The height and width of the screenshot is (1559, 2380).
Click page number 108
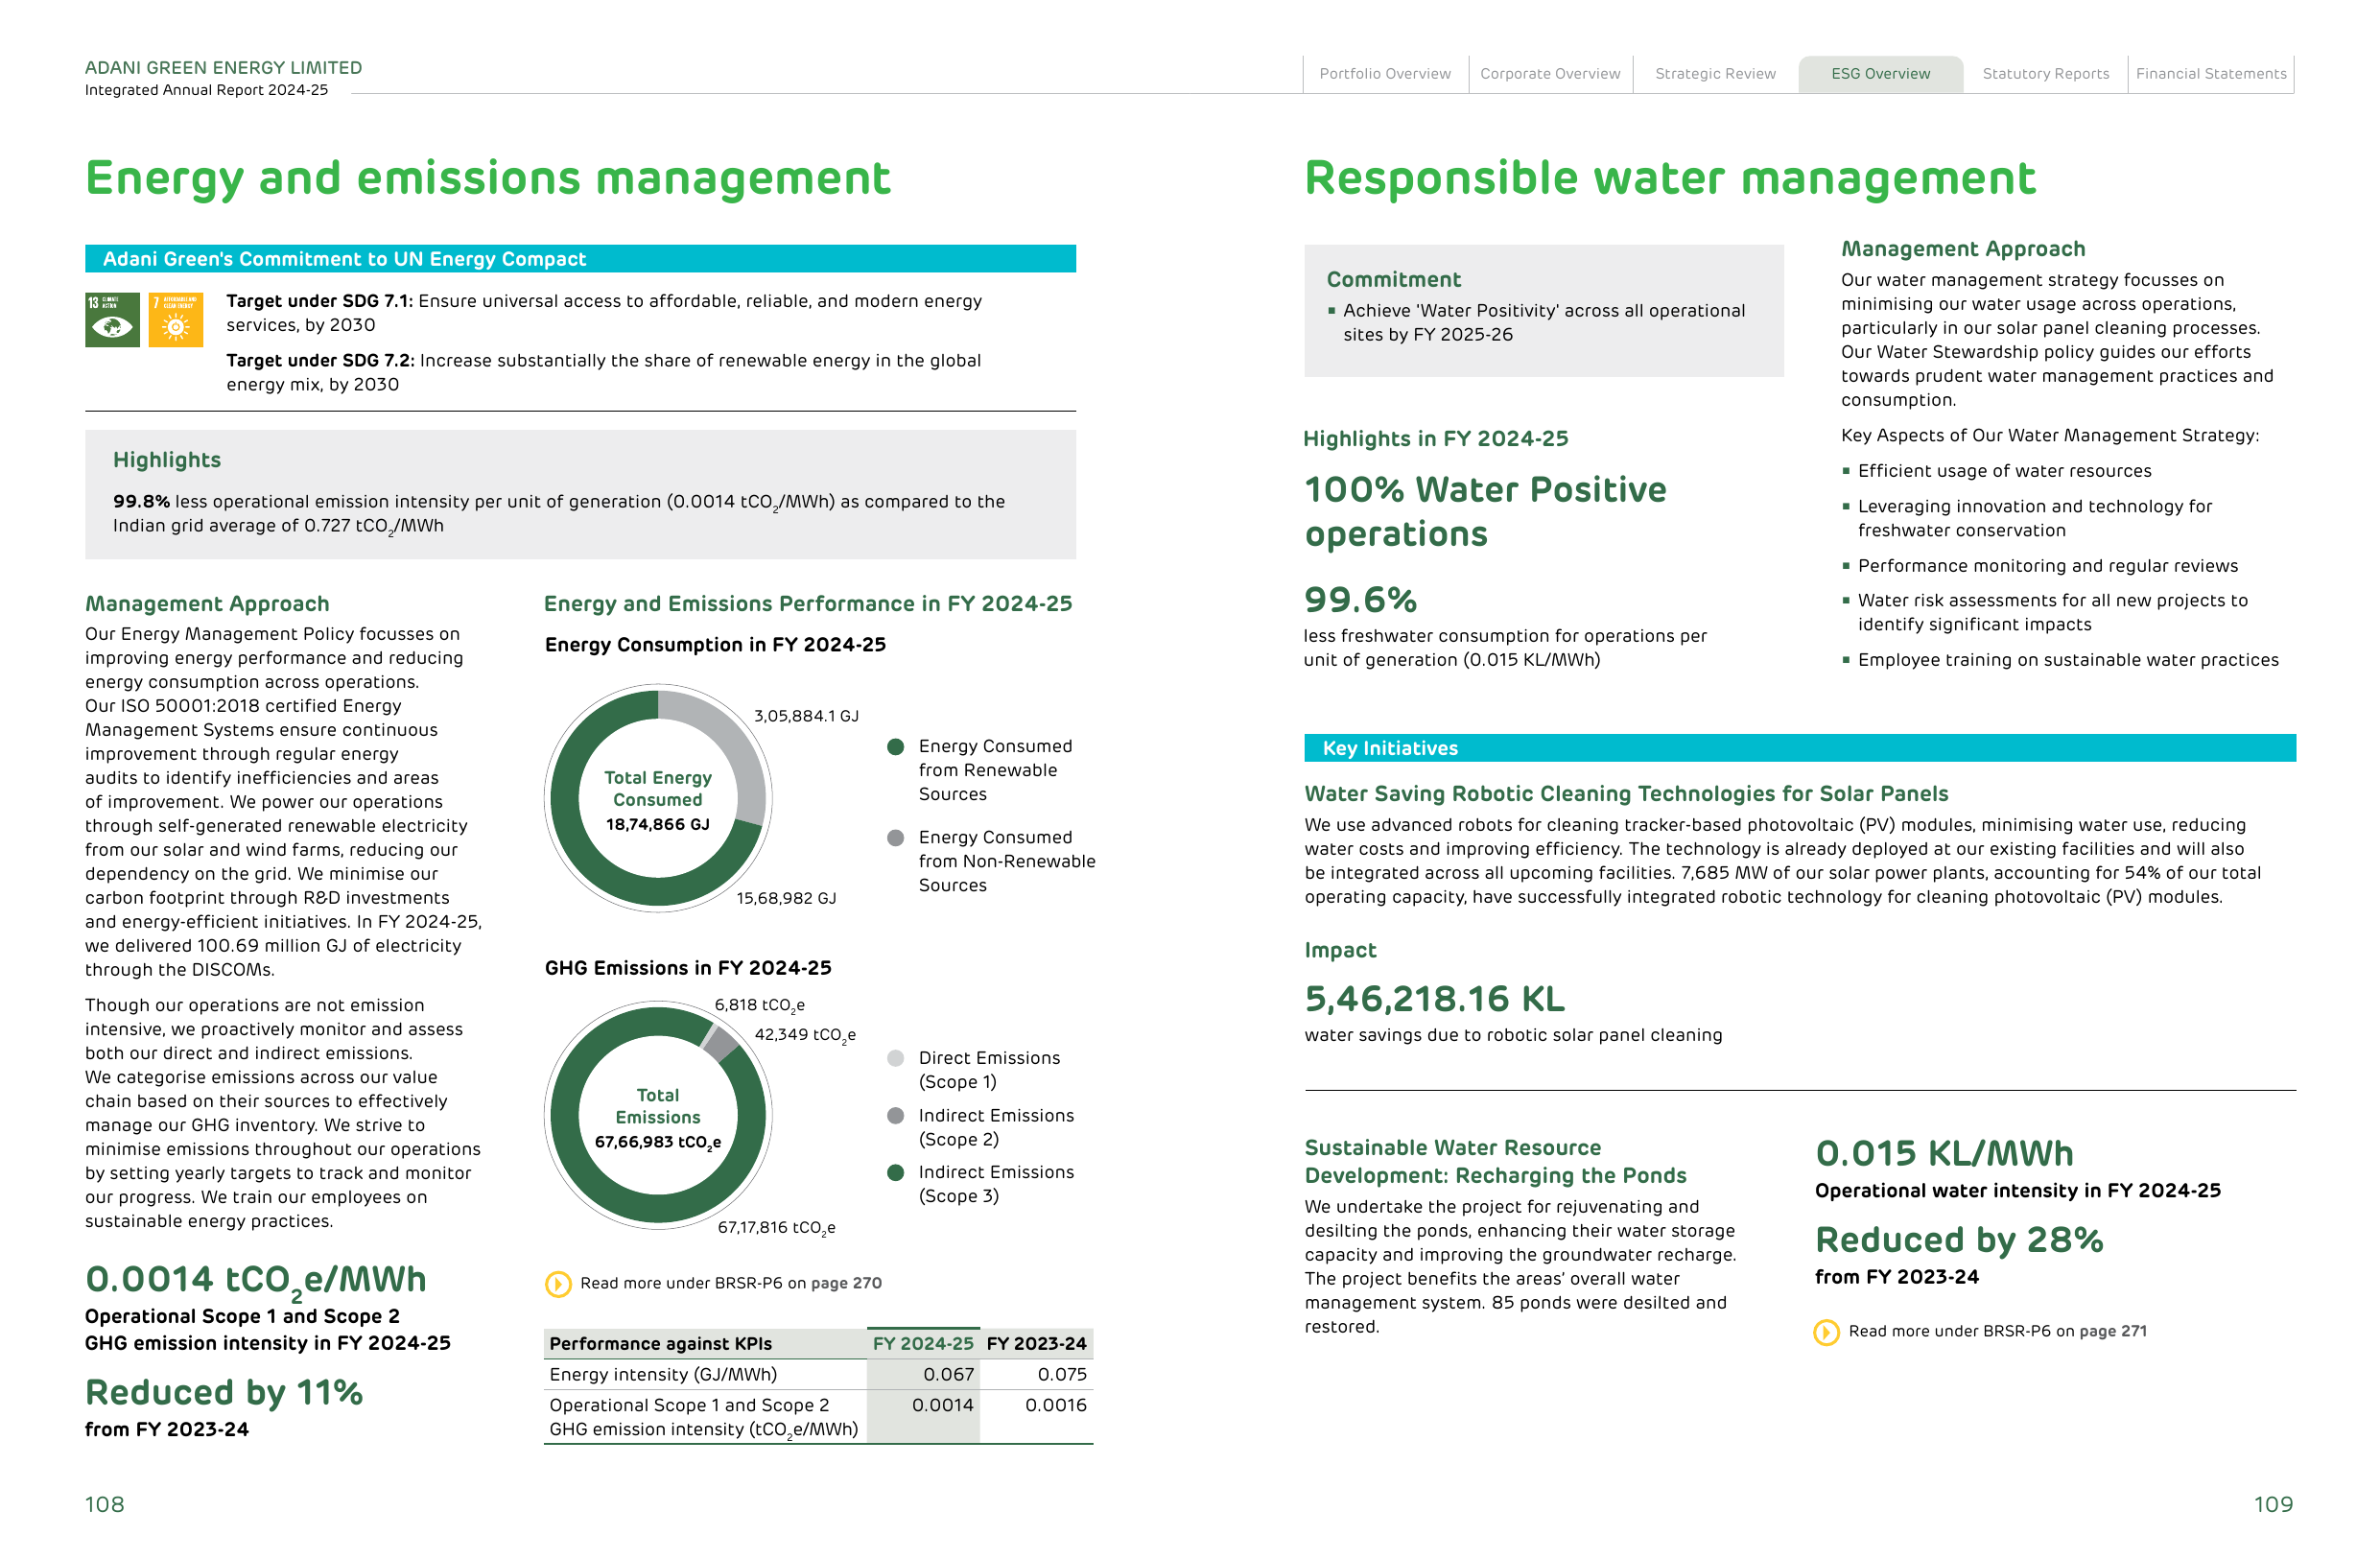[105, 1505]
